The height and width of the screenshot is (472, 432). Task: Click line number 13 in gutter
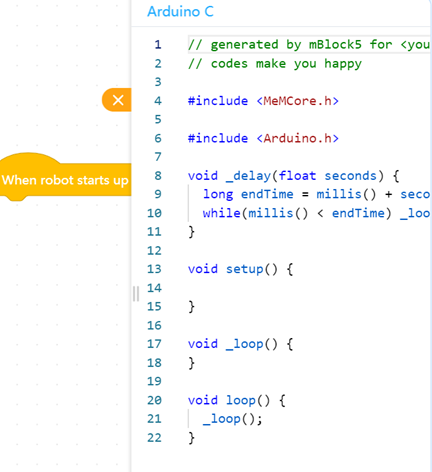pyautogui.click(x=154, y=269)
